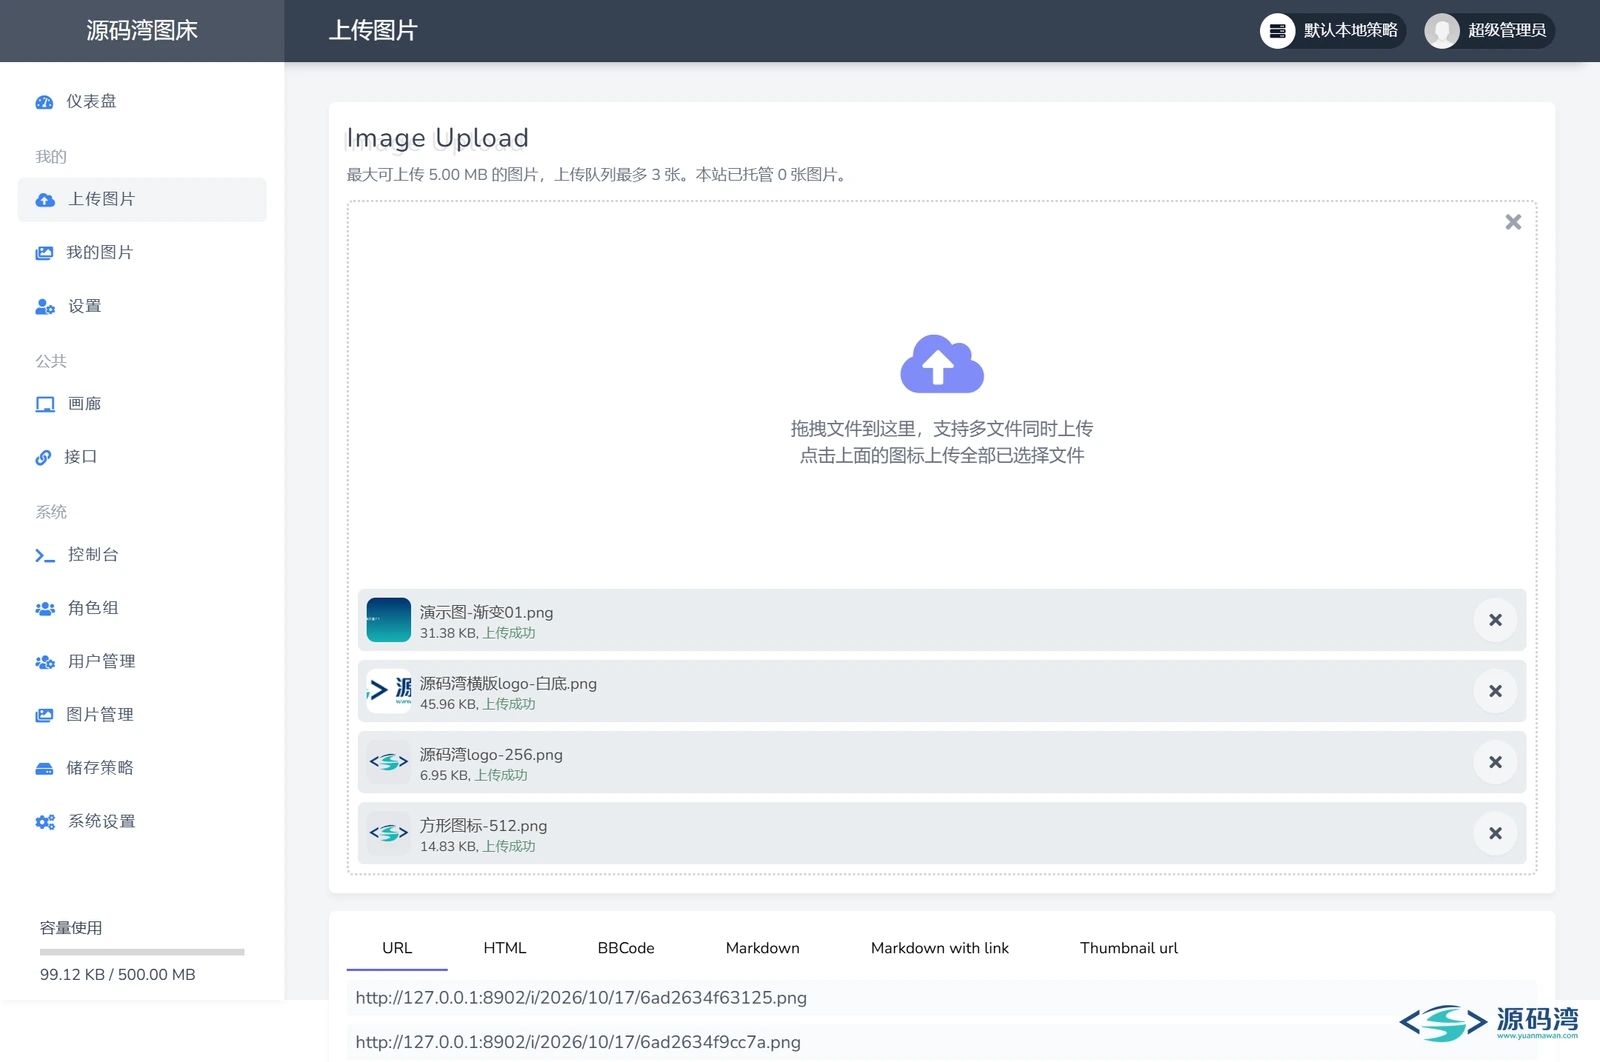Image resolution: width=1600 pixels, height=1062 pixels.
Task: Click thumbnail of 源码湾logo-256.png
Action: [389, 762]
